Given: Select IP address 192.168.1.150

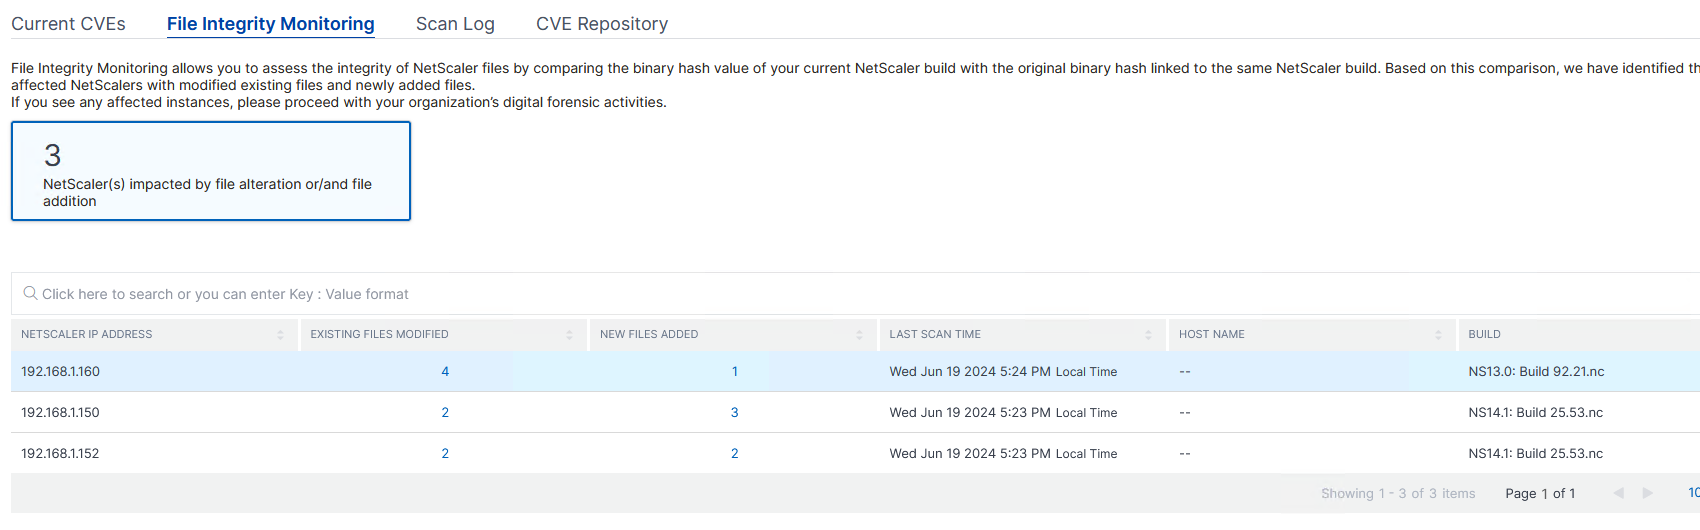Looking at the screenshot, I should tap(60, 412).
